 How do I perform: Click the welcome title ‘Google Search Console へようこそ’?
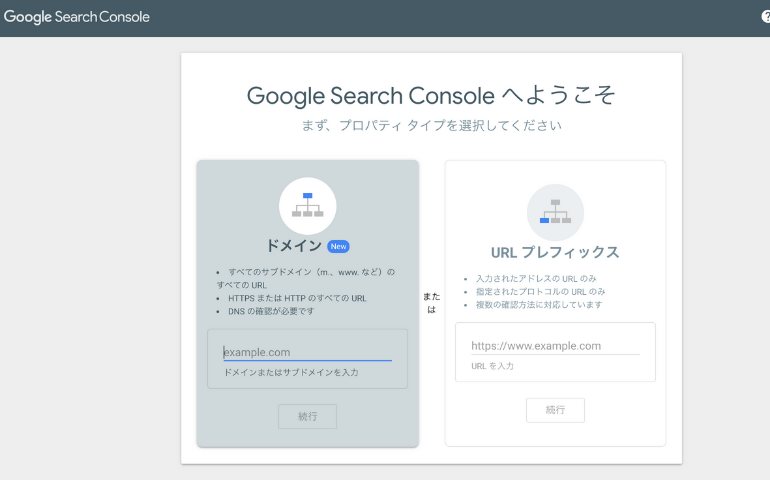[431, 96]
